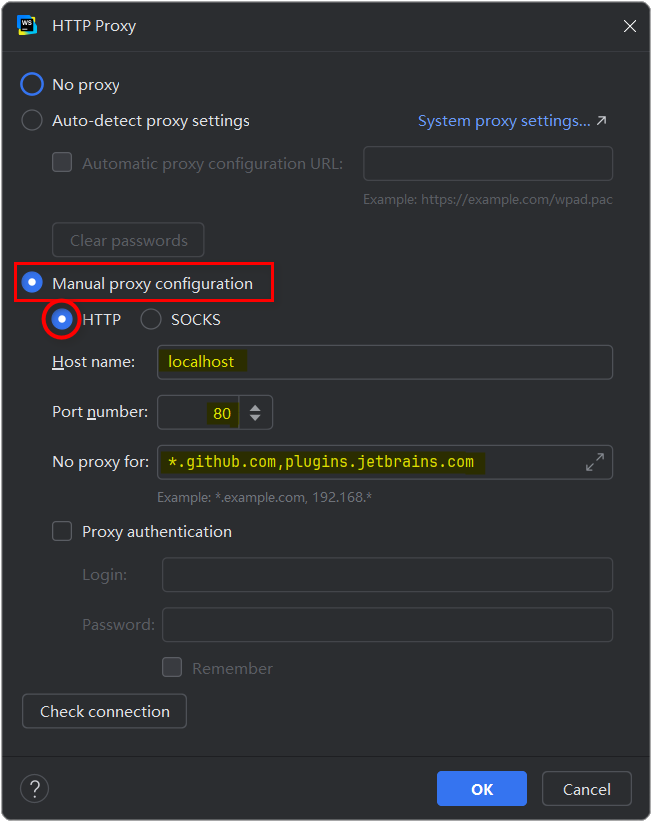Click the Check connection button
The height and width of the screenshot is (822, 651).
[104, 712]
